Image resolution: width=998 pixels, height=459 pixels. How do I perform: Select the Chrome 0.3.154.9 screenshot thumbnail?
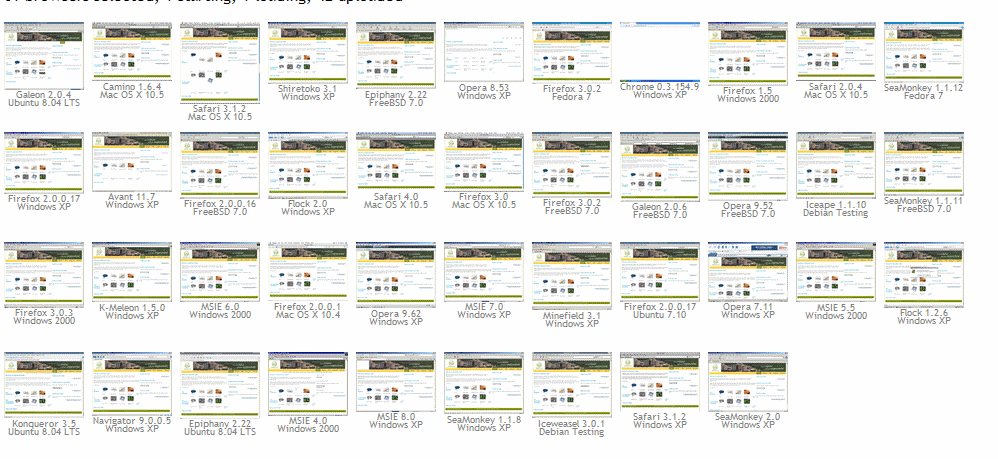click(659, 52)
